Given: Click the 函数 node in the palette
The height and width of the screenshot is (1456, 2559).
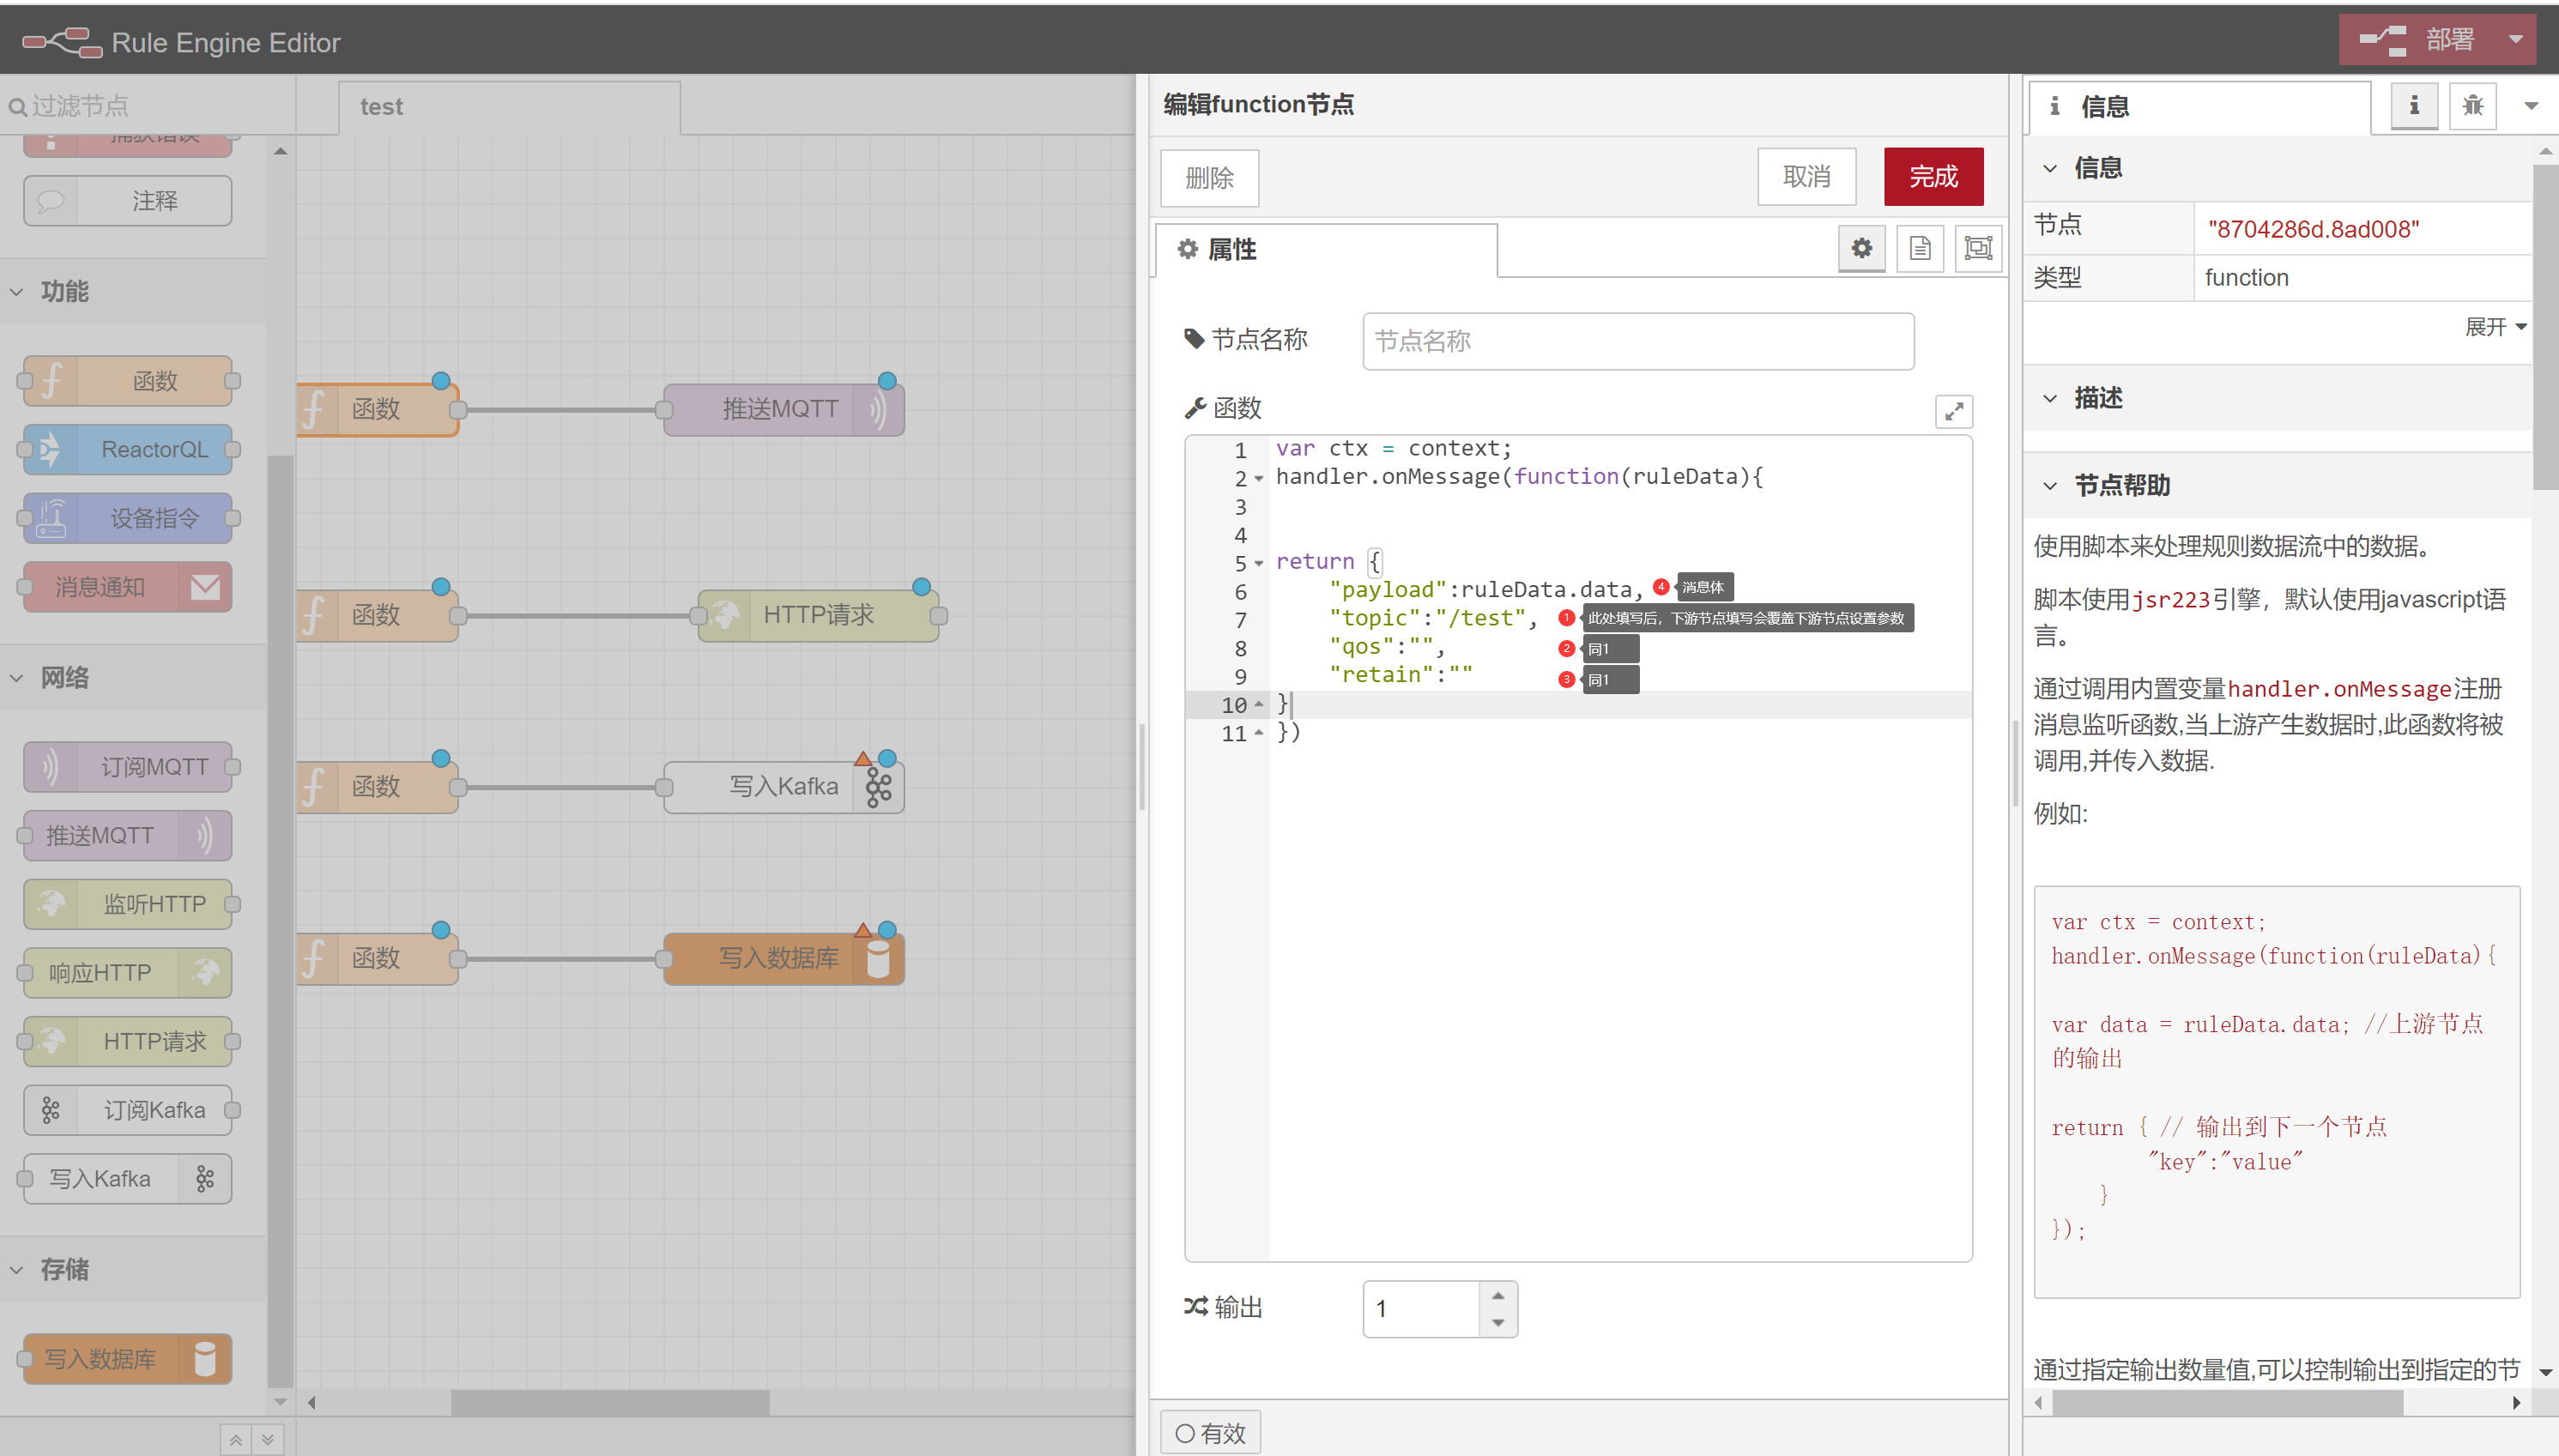Looking at the screenshot, I should [x=128, y=381].
